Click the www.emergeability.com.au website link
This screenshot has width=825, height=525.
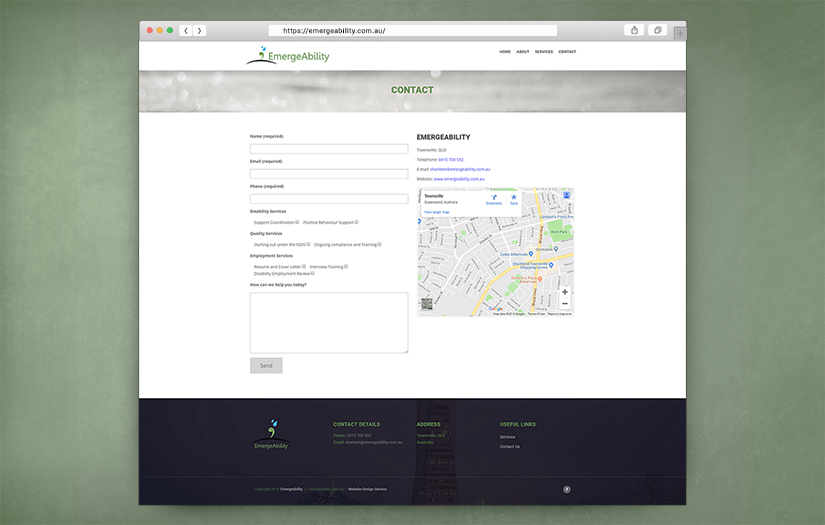(x=459, y=179)
